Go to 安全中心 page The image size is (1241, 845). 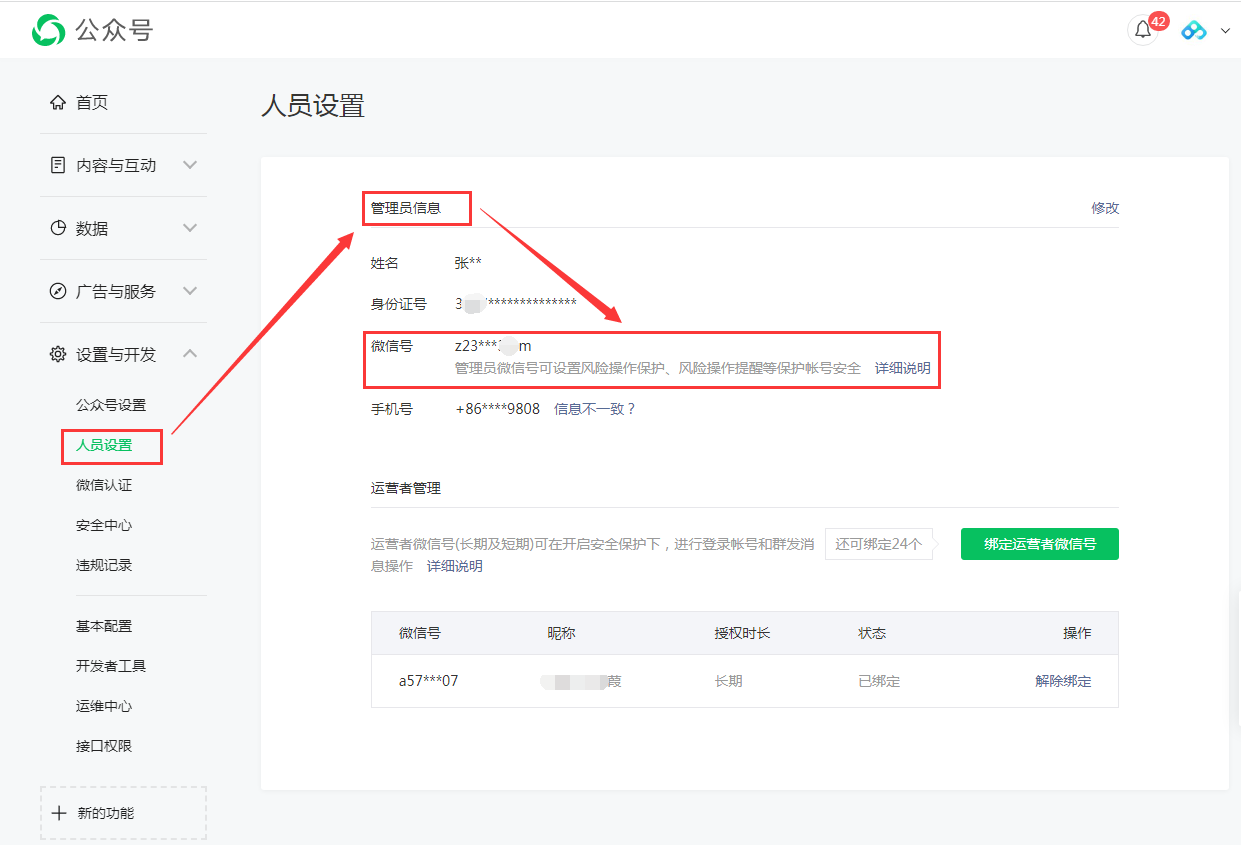coord(104,525)
